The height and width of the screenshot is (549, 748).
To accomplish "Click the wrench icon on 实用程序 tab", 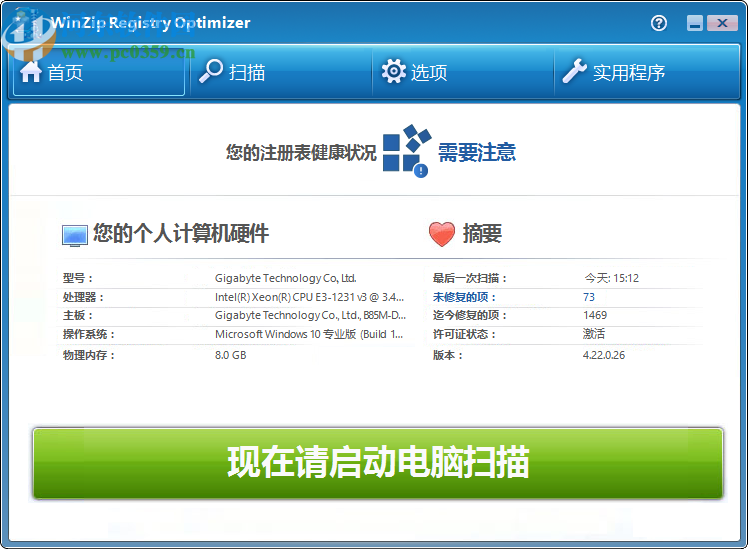I will 574,71.
